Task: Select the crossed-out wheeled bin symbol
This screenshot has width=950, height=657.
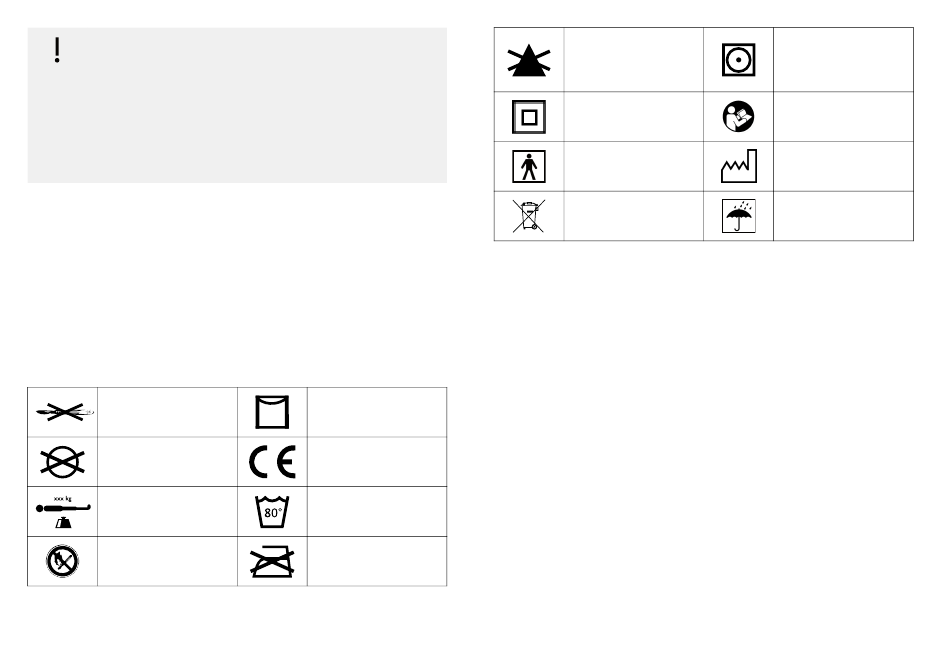Action: point(529,216)
